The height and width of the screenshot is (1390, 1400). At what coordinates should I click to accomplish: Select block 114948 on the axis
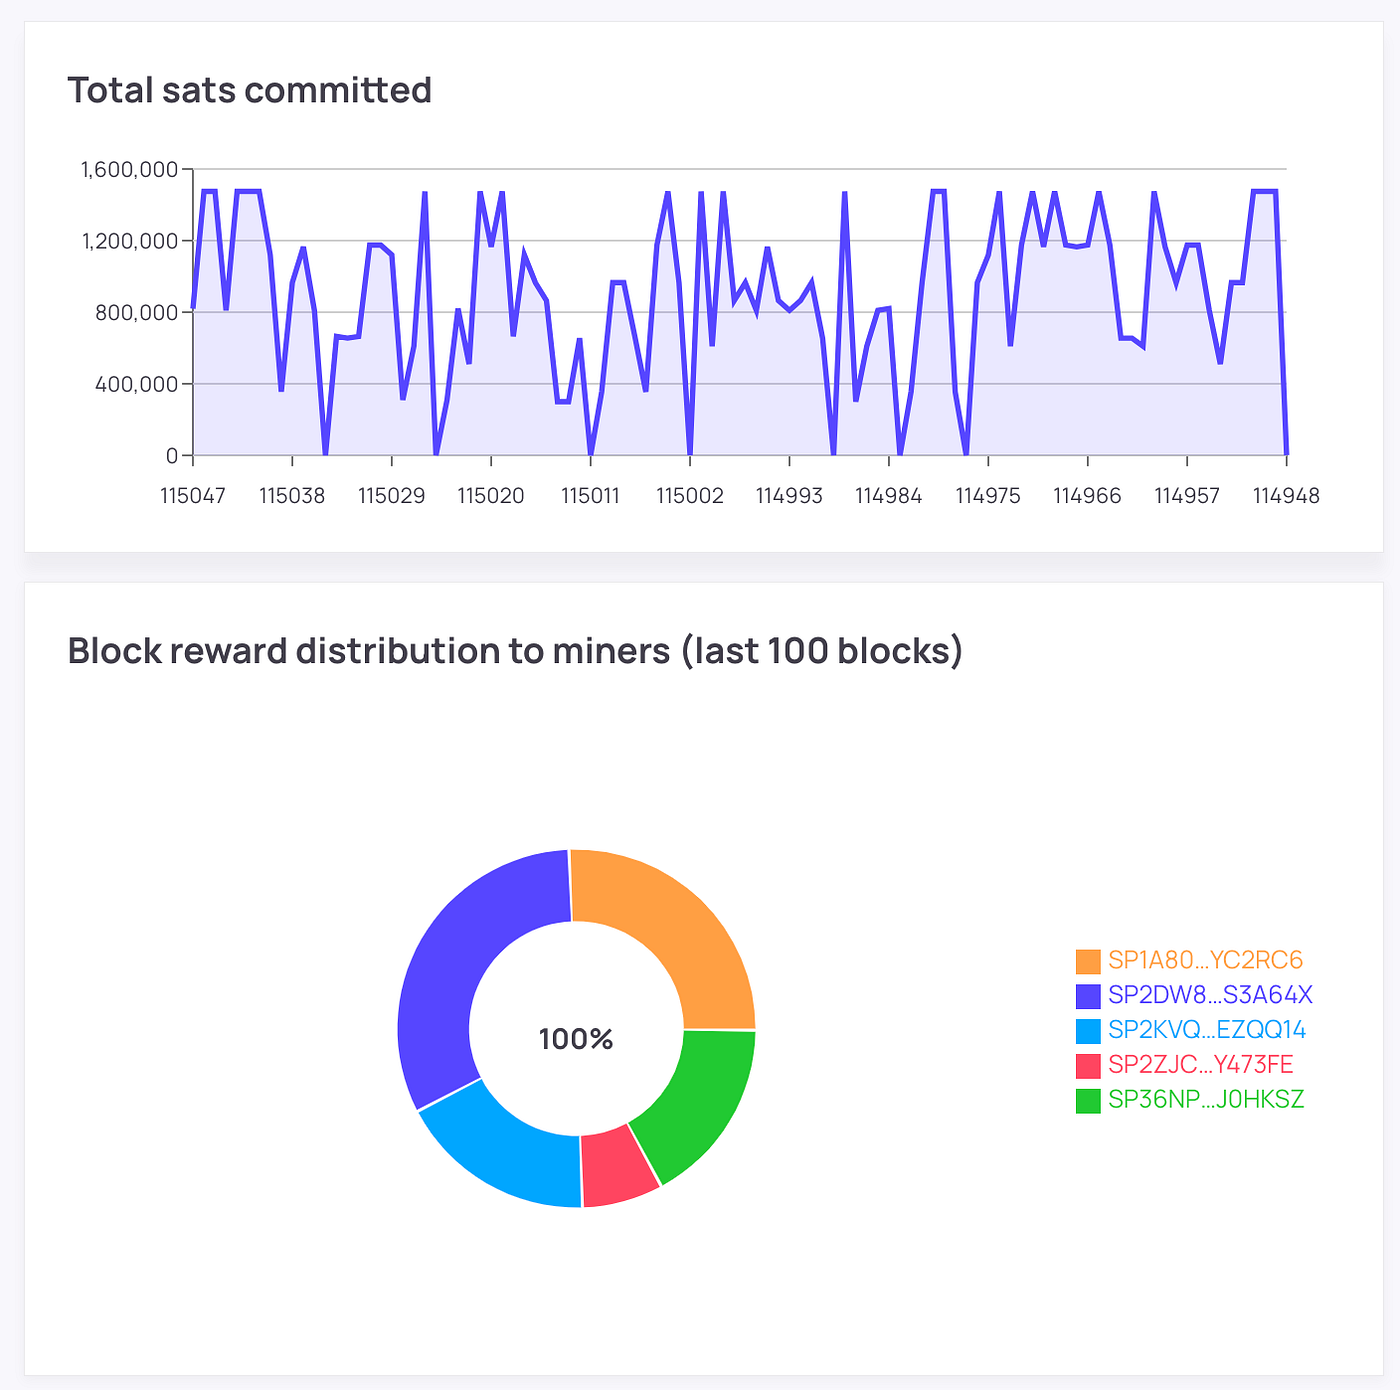(1287, 495)
